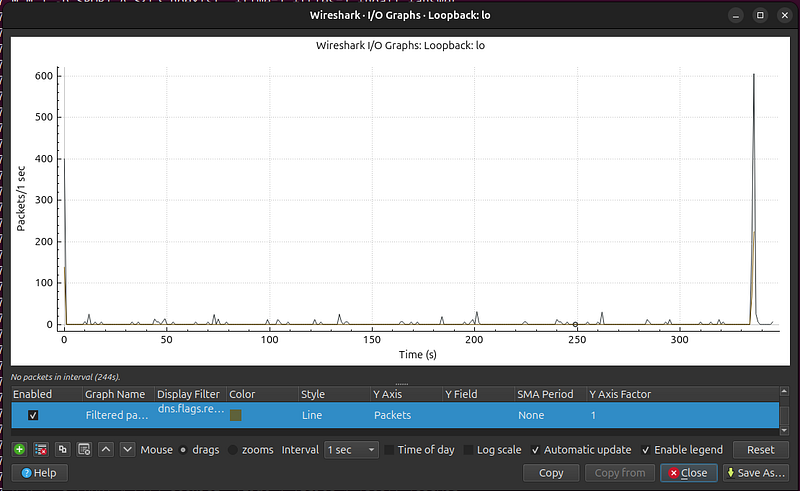Click the Display Filter column header
Viewport: 800px width, 491px height.
(x=190, y=394)
